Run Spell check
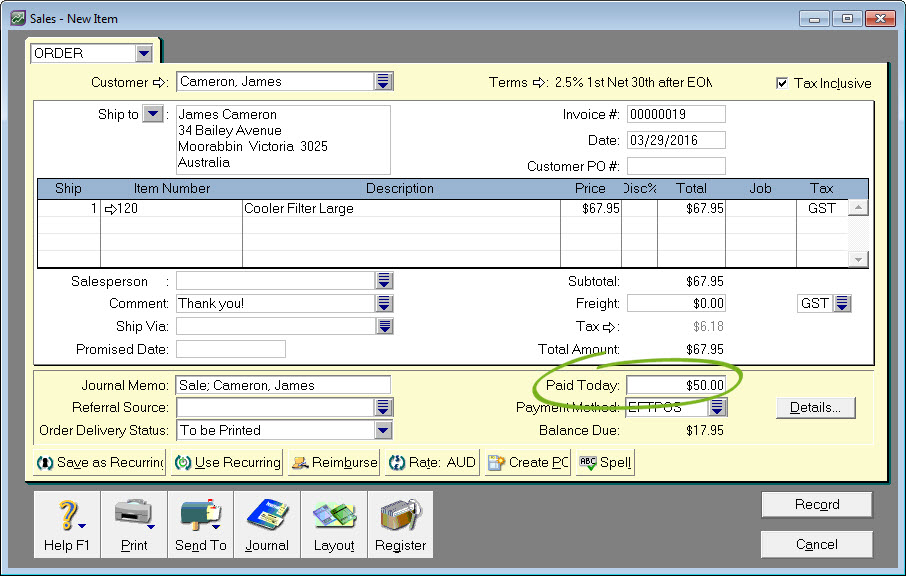906x576 pixels. [x=605, y=463]
